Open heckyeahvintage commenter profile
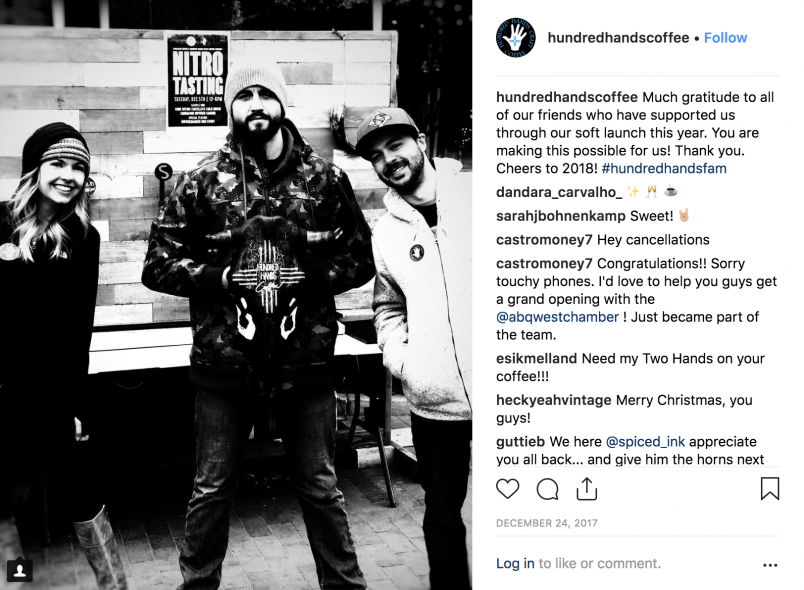Image resolution: width=804 pixels, height=590 pixels. click(x=554, y=400)
